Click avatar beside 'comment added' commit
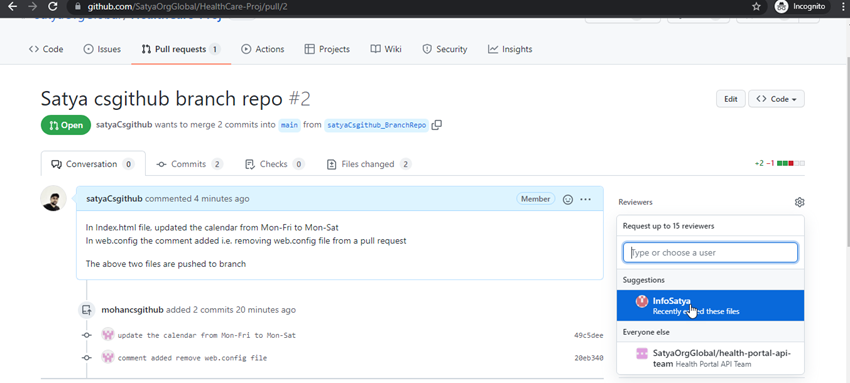The image size is (850, 383). 108,358
